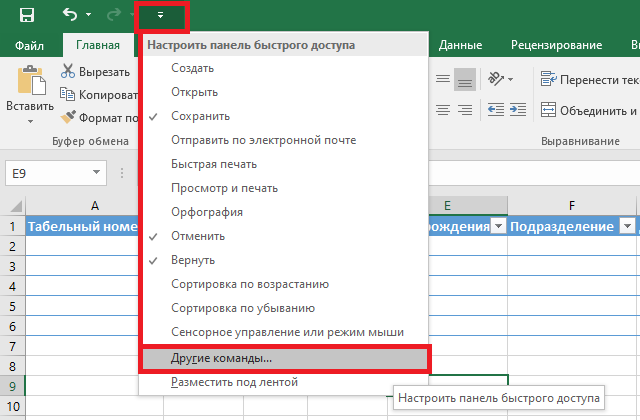Image resolution: width=640 pixels, height=420 pixels.
Task: Switch to the Главная tab
Action: 98,45
